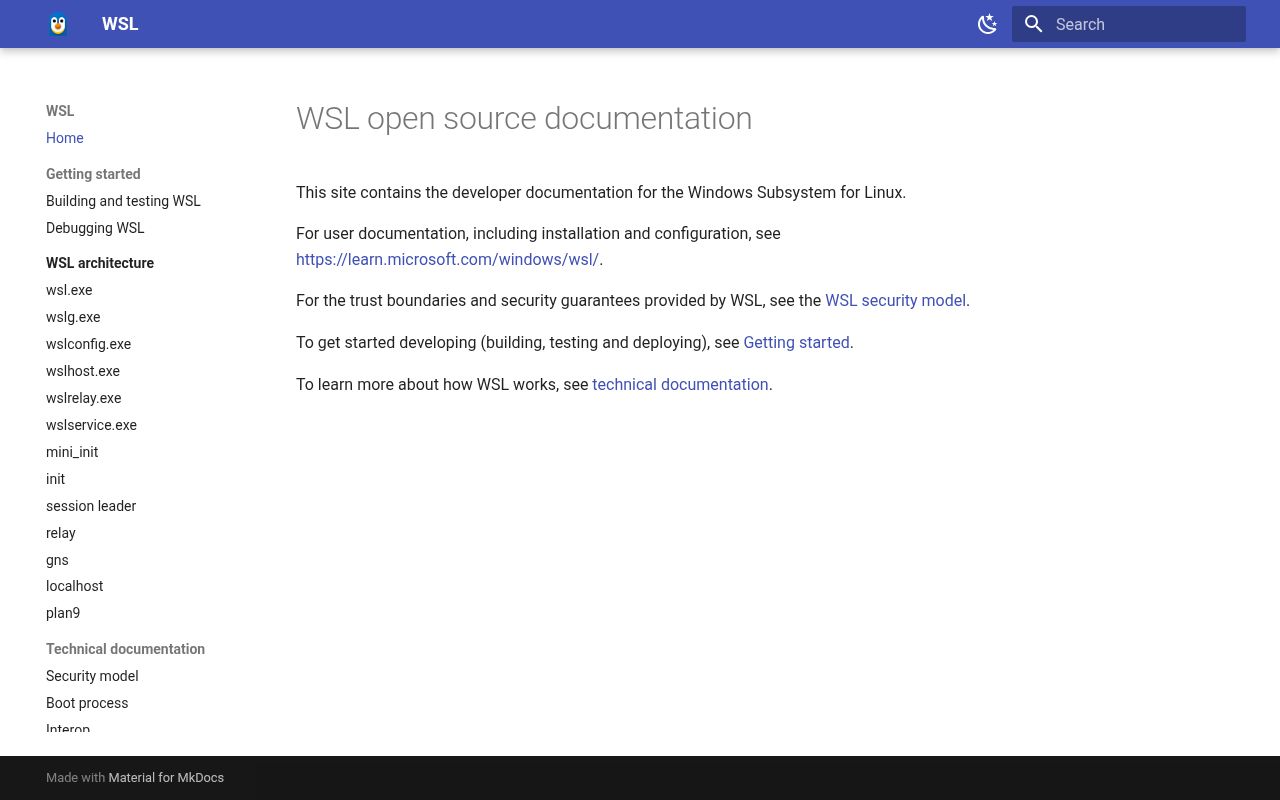Open the wslrelay.exe page
1280x800 pixels.
[83, 398]
